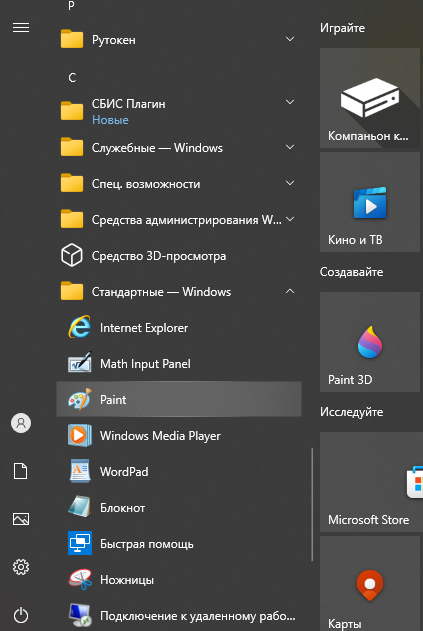The height and width of the screenshot is (631, 423).
Task: Open Средство 3D-просмотра entry
Action: [179, 255]
